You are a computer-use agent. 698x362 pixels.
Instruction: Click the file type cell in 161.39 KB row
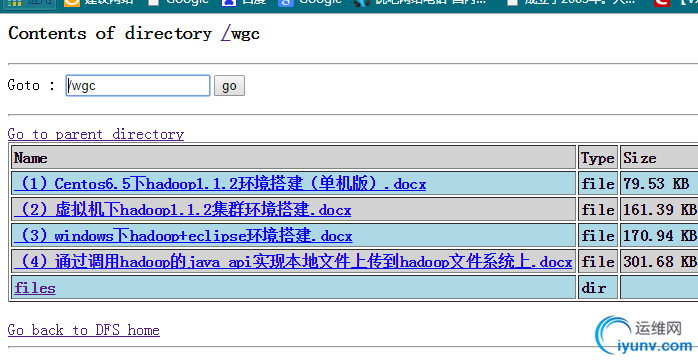tap(598, 209)
